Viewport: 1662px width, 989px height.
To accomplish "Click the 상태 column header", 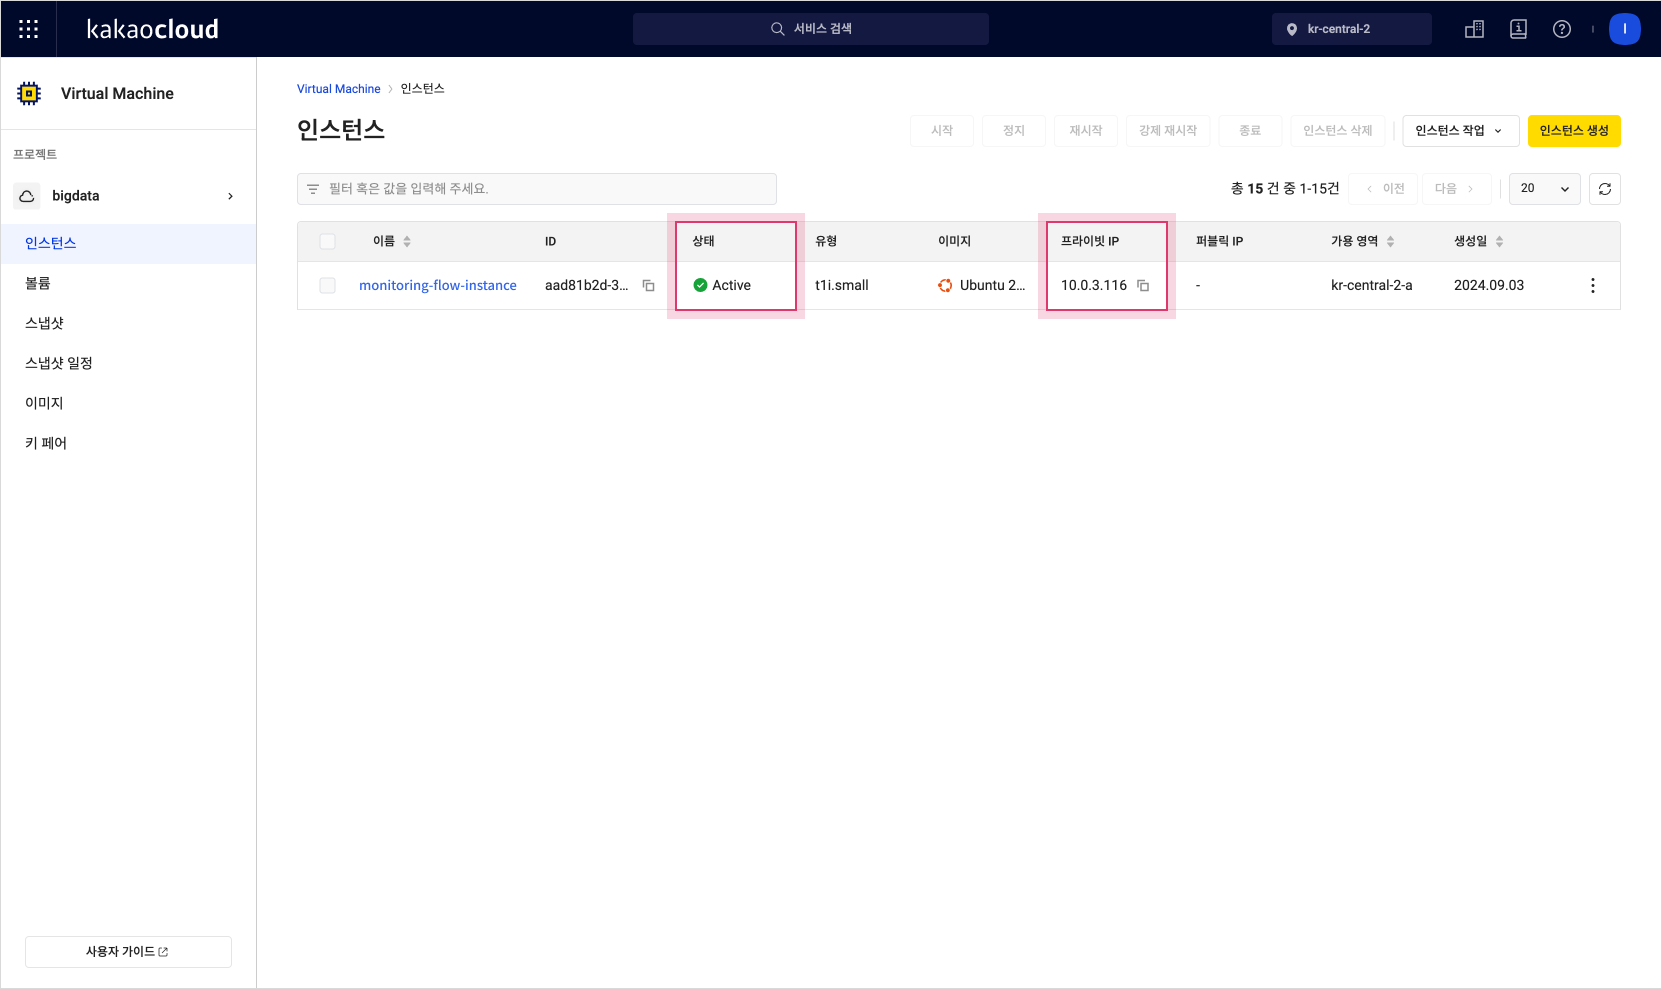I will point(704,241).
